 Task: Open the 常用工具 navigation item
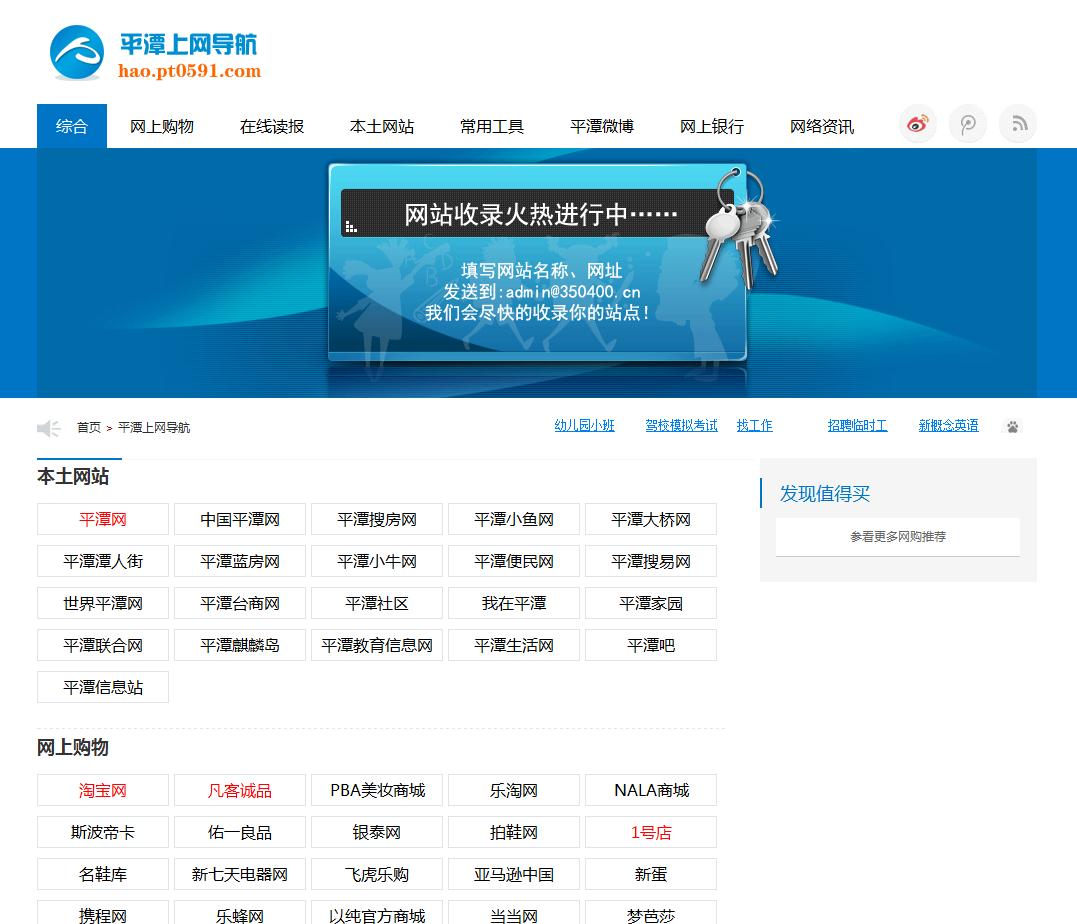coord(491,125)
